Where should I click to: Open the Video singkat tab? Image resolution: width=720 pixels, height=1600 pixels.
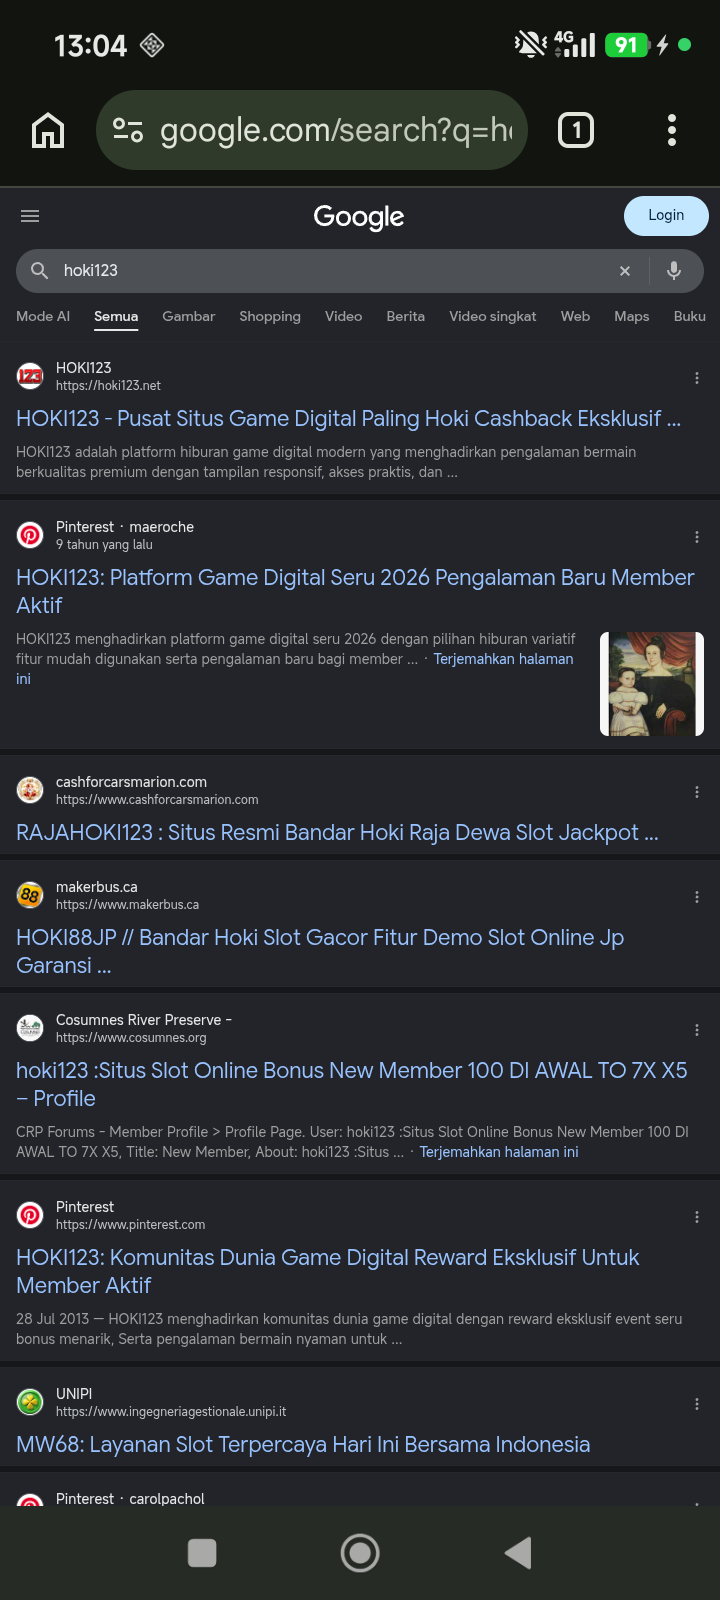493,316
